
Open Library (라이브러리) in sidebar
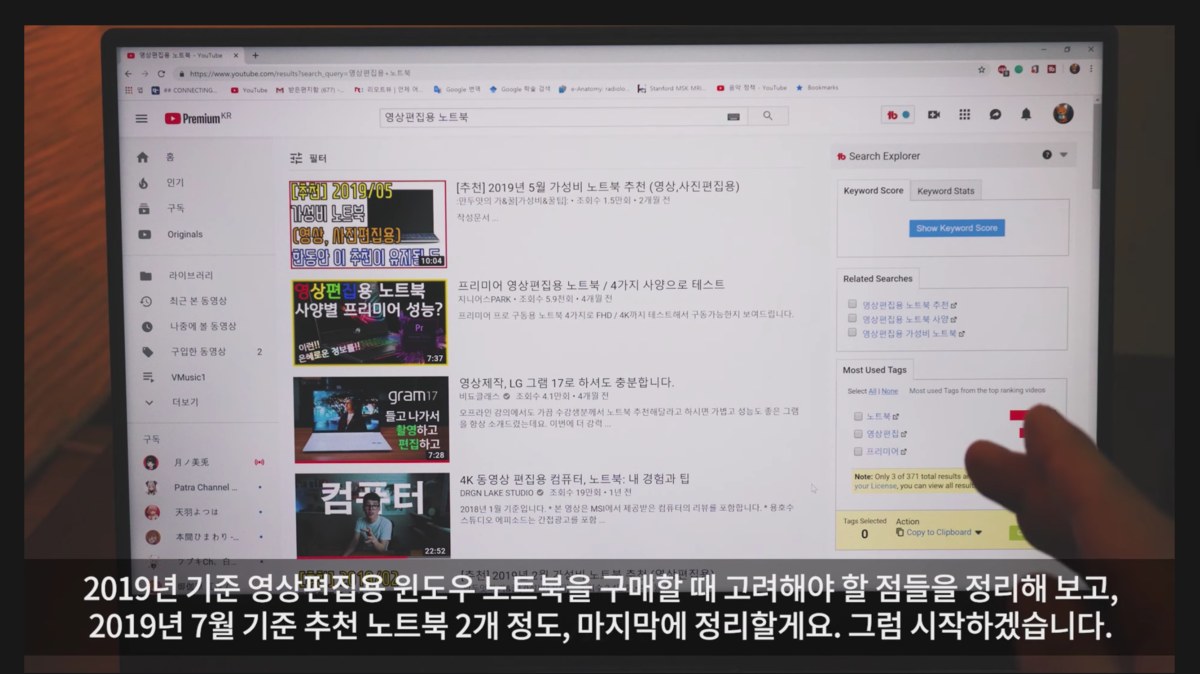click(x=190, y=276)
